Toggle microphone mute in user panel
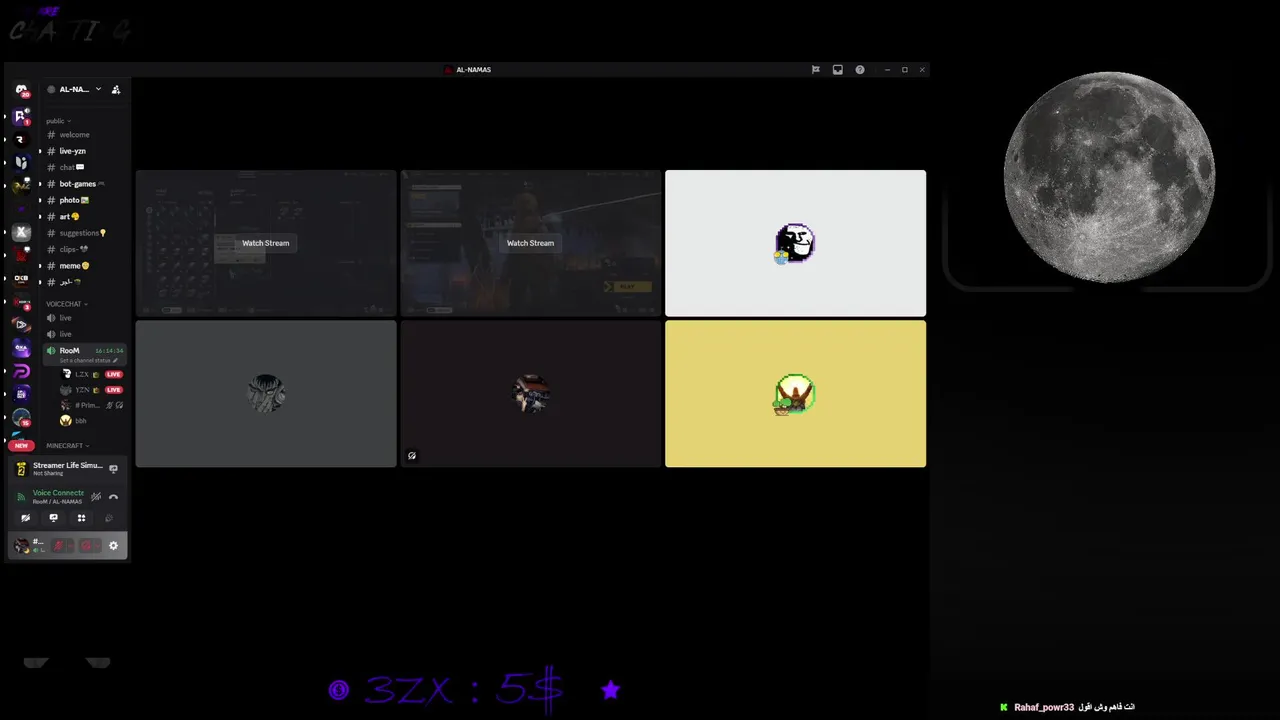 (x=58, y=546)
